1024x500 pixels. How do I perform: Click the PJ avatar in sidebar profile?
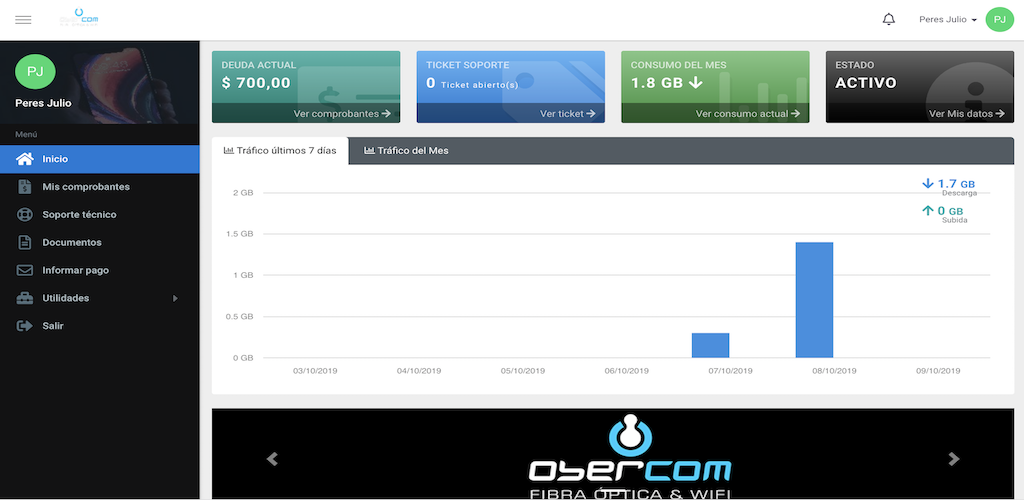pos(35,72)
